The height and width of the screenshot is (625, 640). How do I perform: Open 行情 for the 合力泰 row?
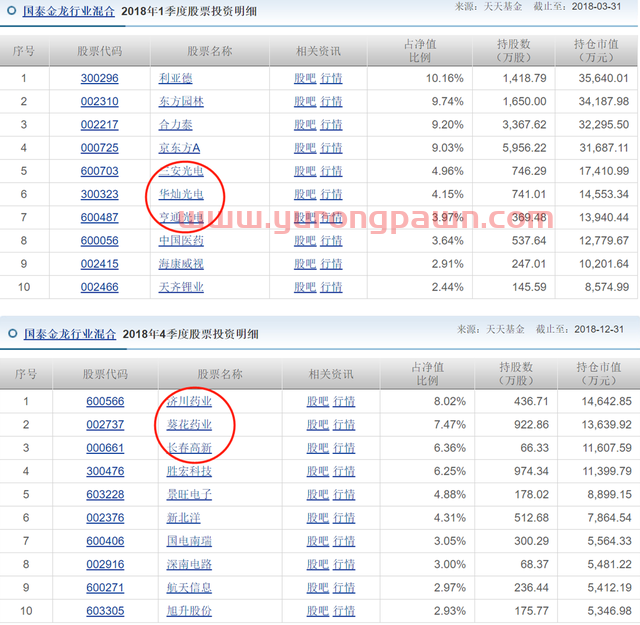tap(331, 125)
